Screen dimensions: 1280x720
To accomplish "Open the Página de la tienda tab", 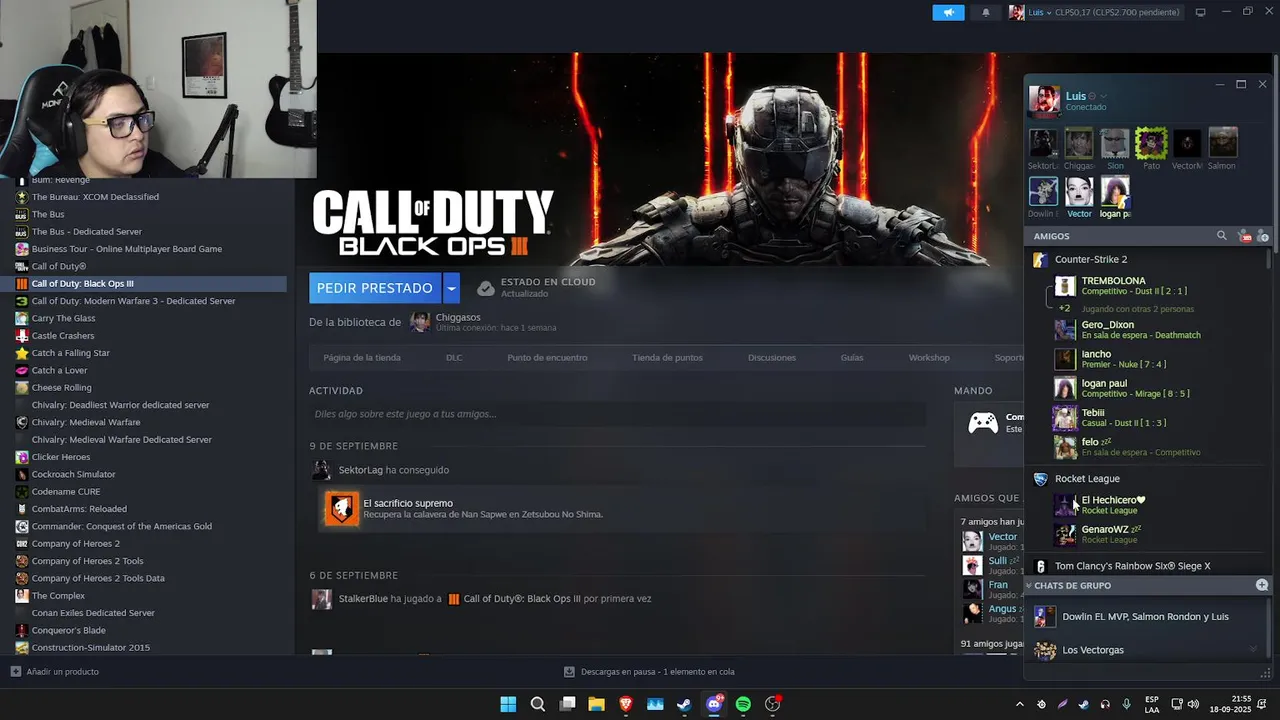I will (x=362, y=357).
